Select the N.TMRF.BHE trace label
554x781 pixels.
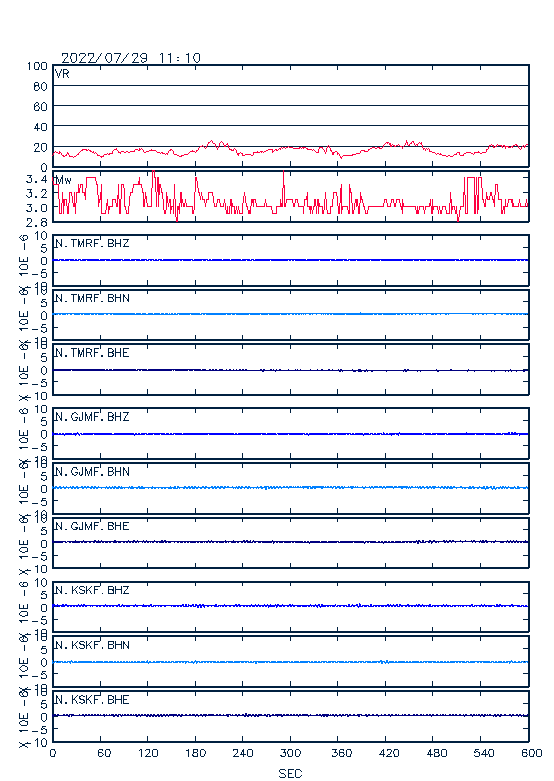coord(92,353)
